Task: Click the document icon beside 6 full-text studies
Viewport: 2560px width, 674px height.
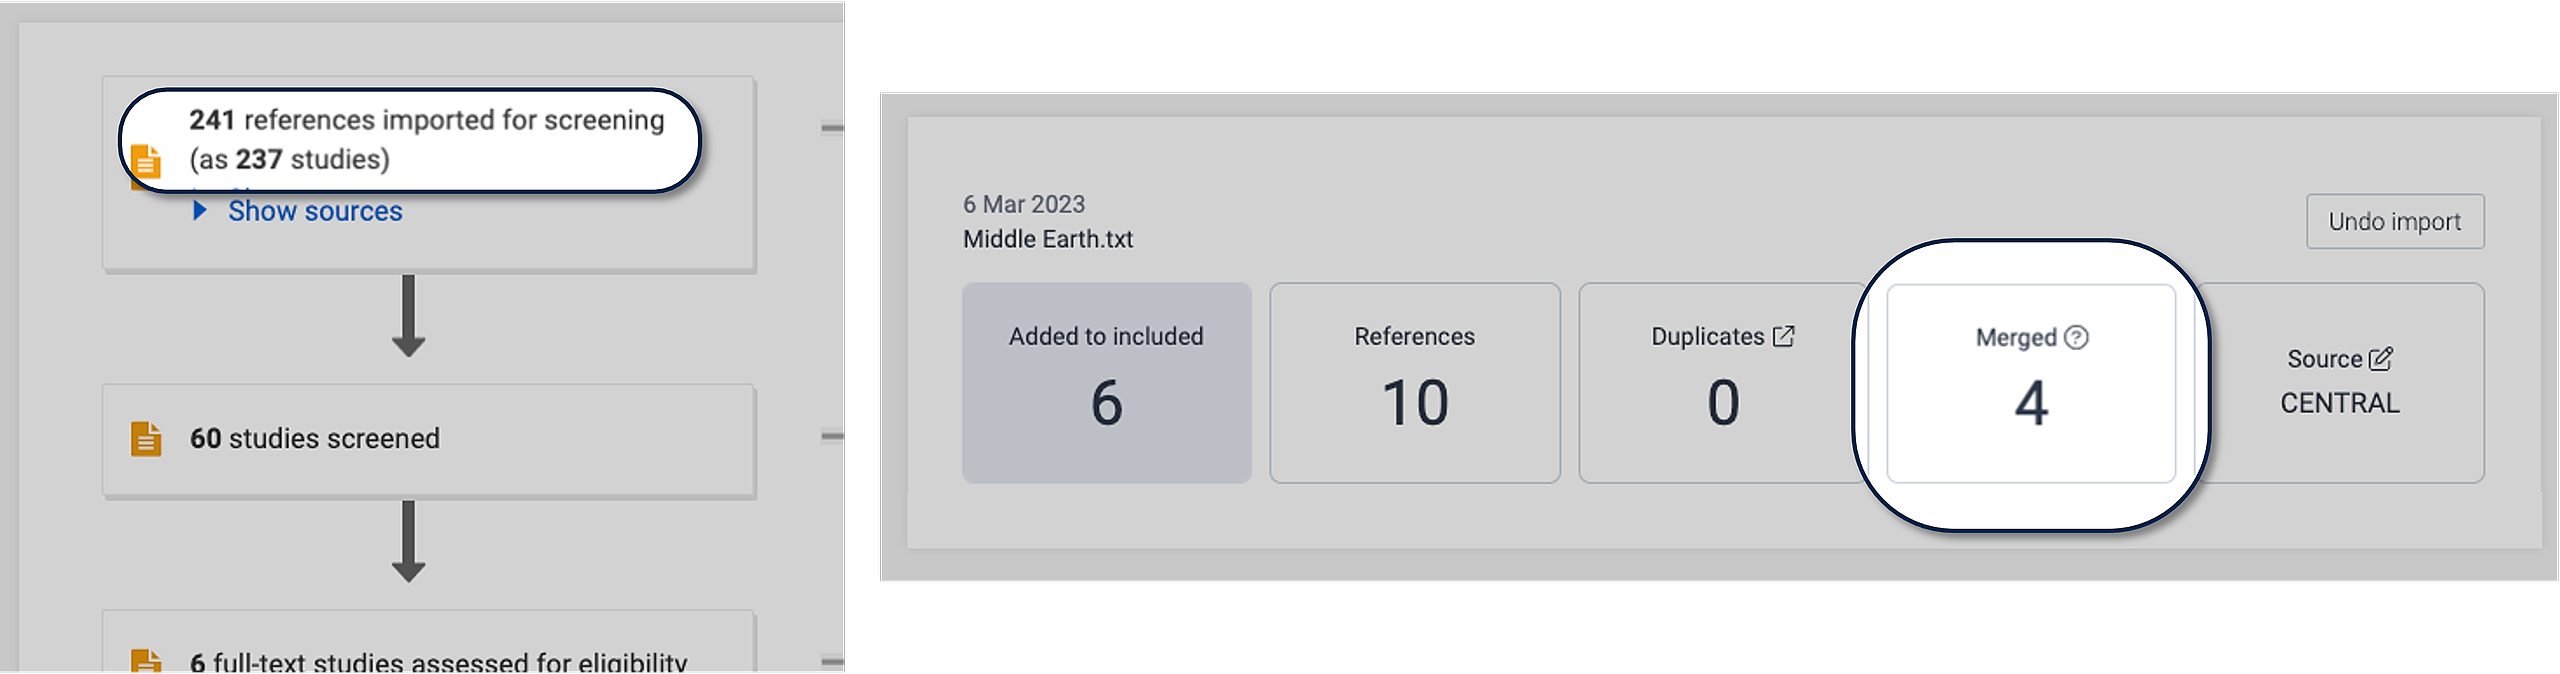Action: pyautogui.click(x=146, y=661)
